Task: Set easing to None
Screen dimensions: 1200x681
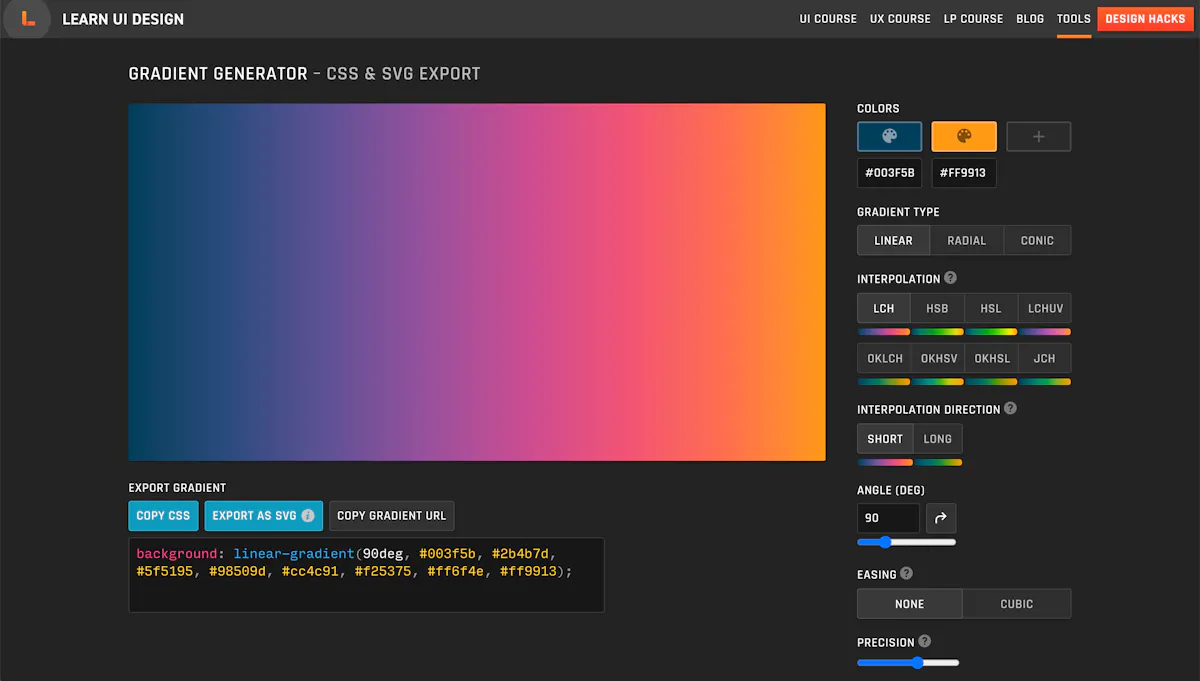Action: point(910,604)
